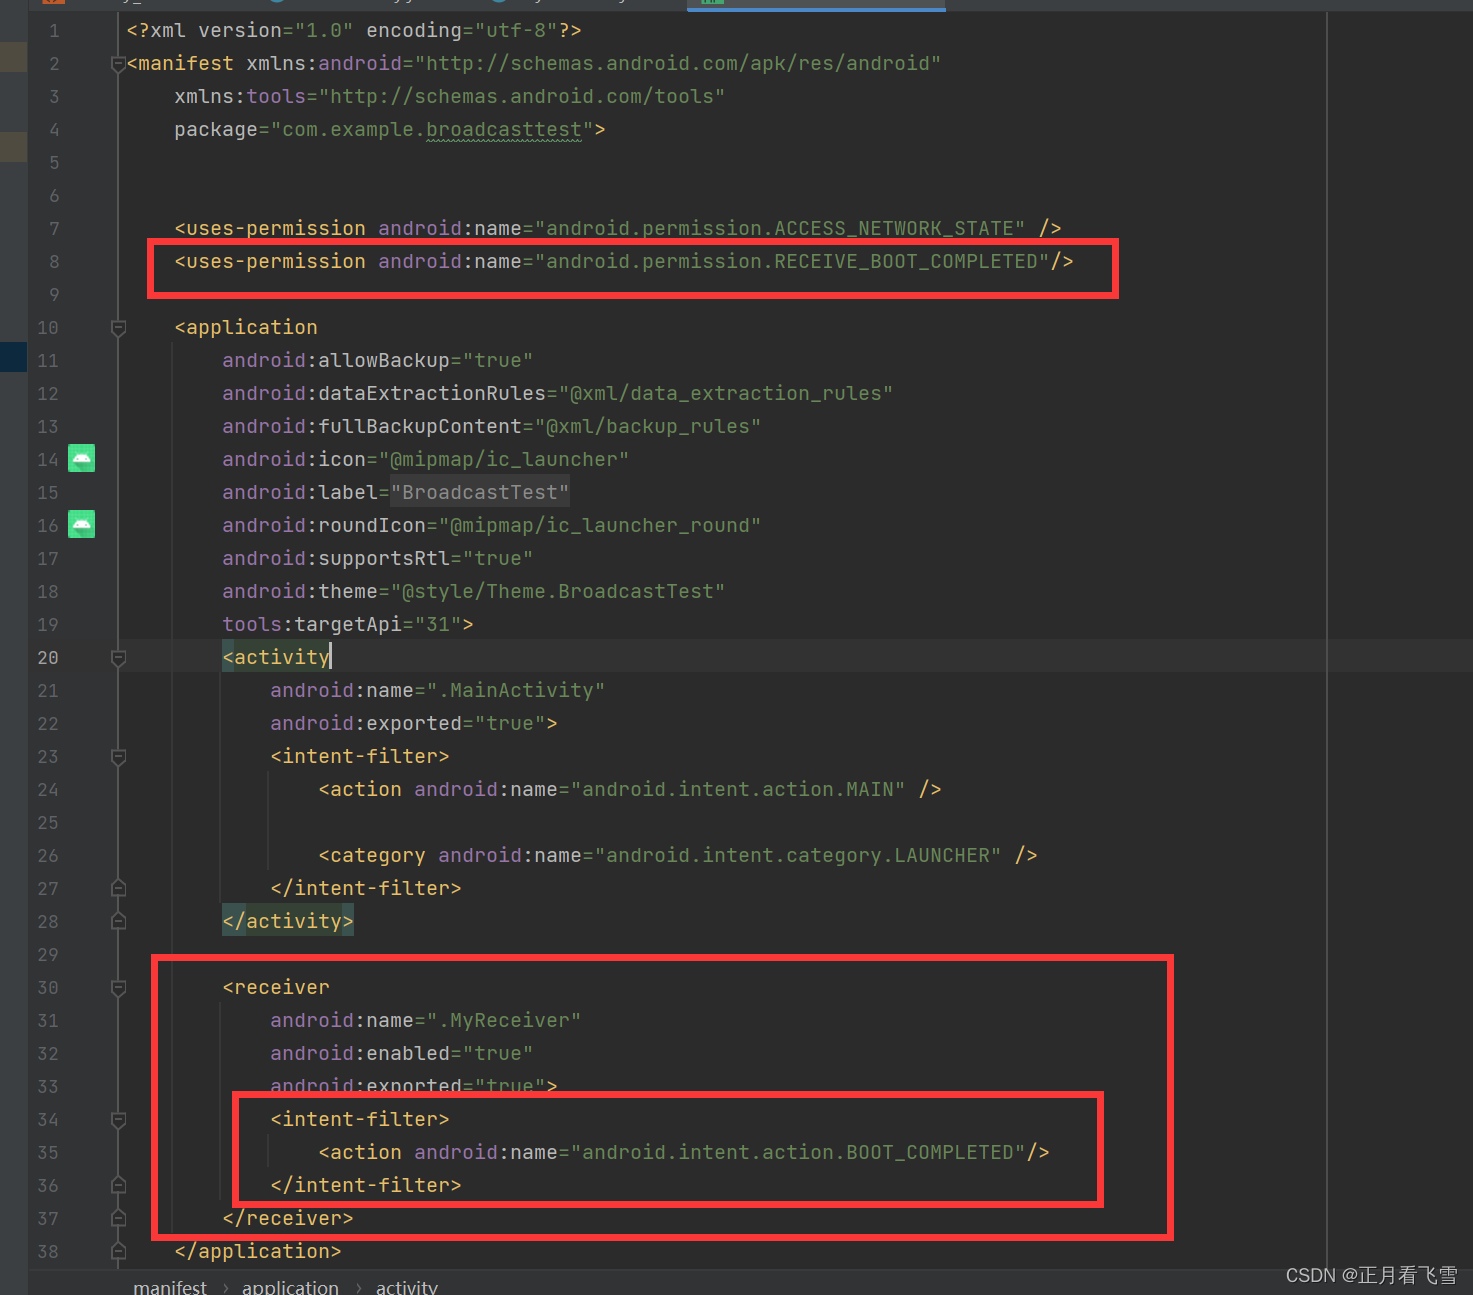The width and height of the screenshot is (1473, 1295).
Task: Click the package name broadcasttest text
Action: point(504,130)
